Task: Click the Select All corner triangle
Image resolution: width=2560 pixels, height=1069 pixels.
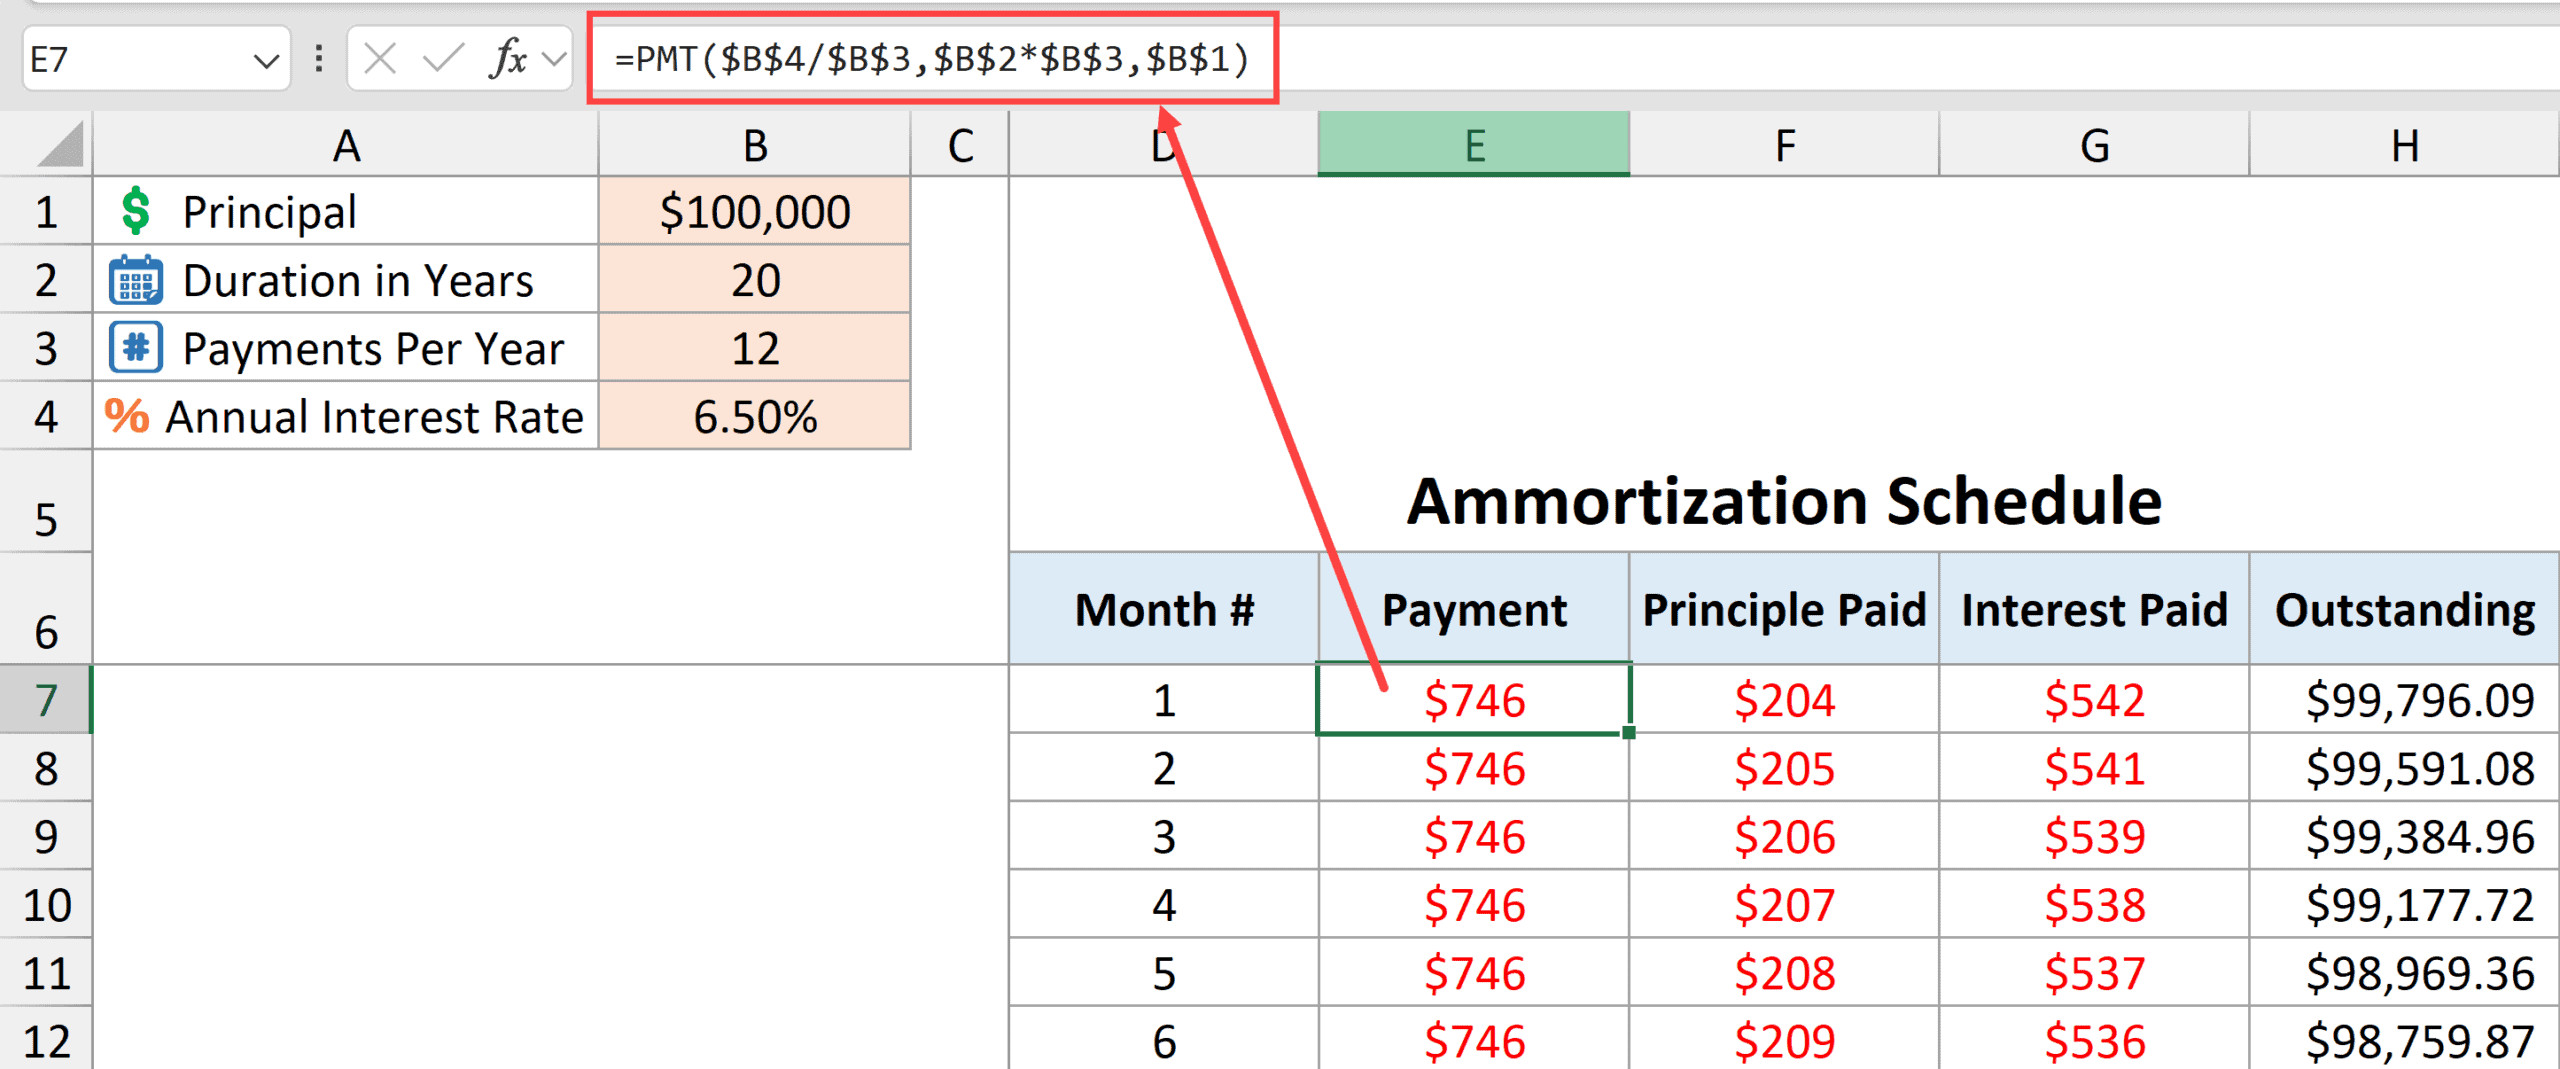Action: 60,146
